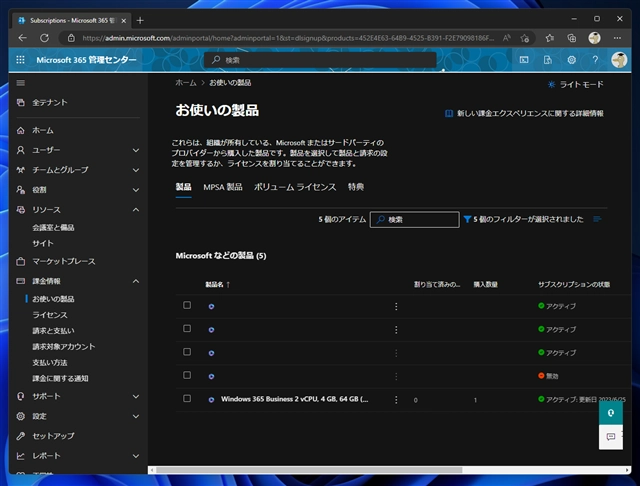640x486 pixels.
Task: Reload the page with refresh icon
Action: pyautogui.click(x=44, y=38)
